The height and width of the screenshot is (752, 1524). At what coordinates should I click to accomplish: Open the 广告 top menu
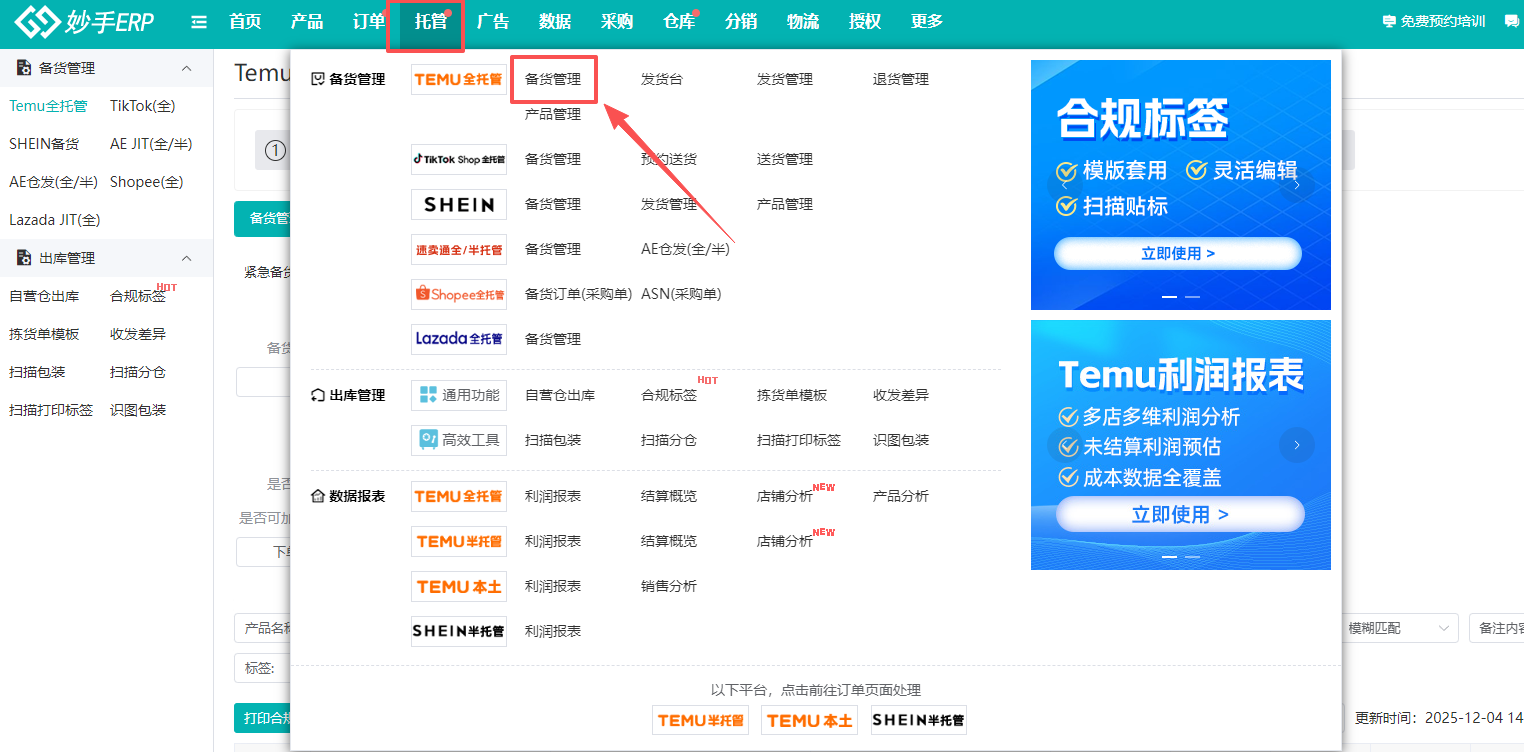pos(493,22)
